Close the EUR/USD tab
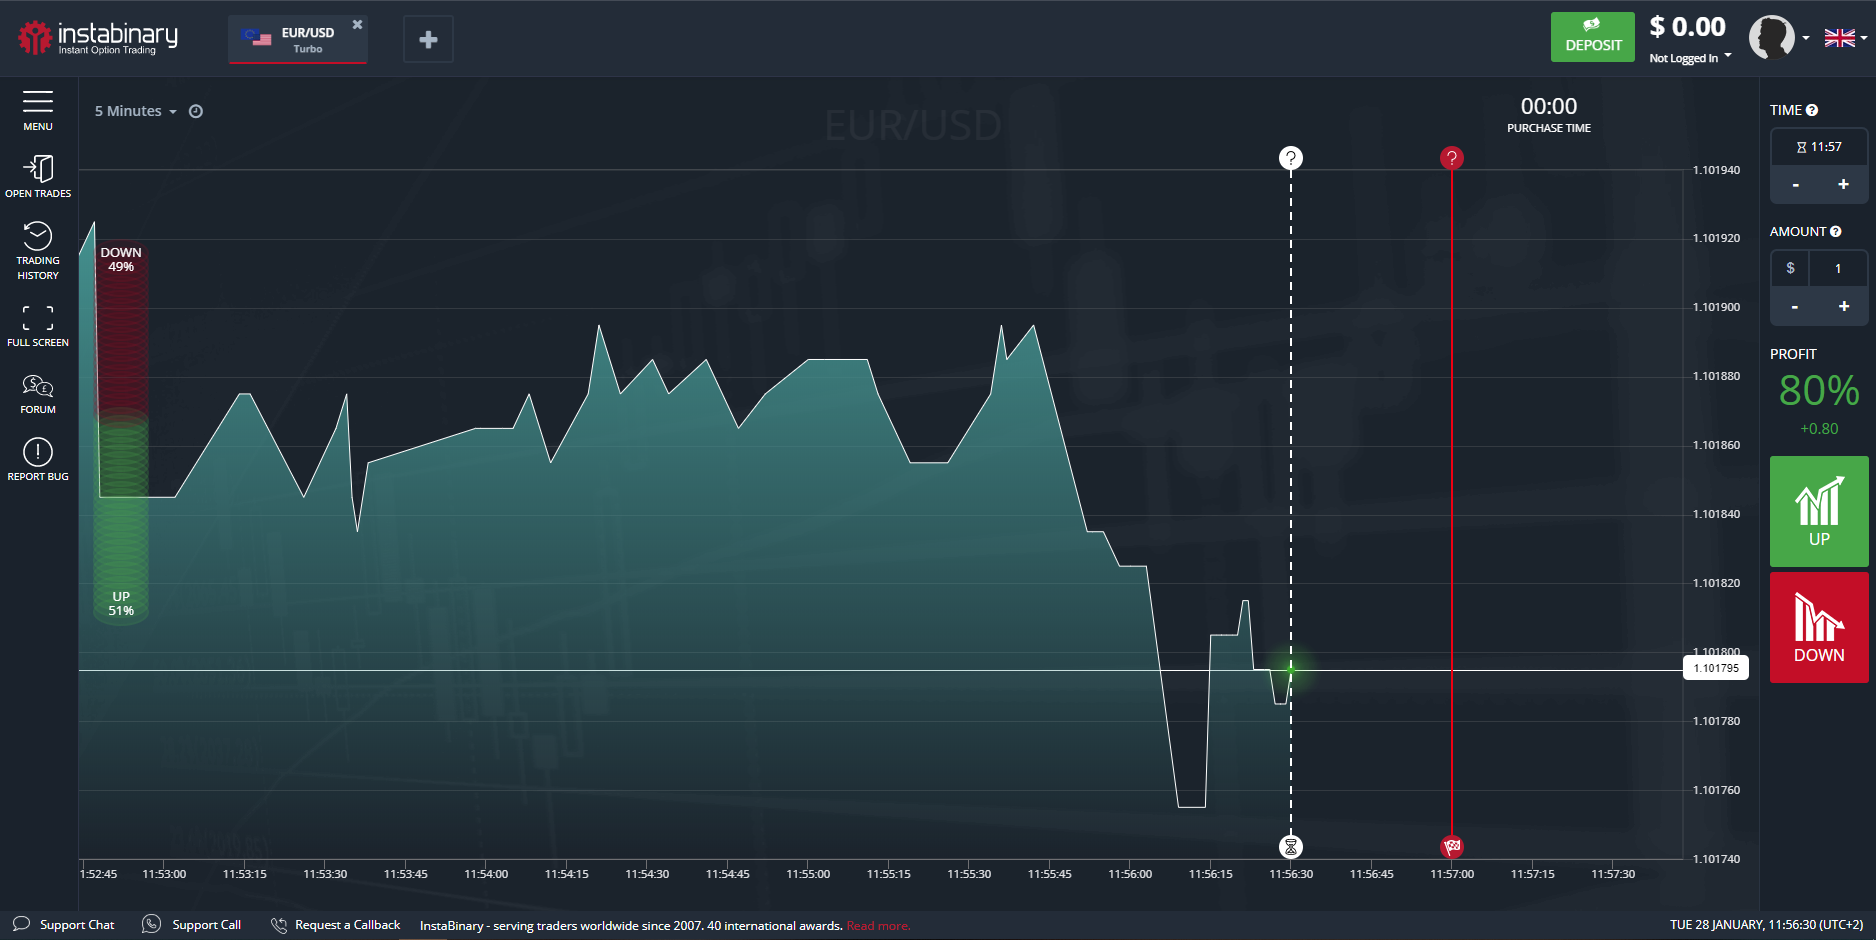 click(x=357, y=24)
